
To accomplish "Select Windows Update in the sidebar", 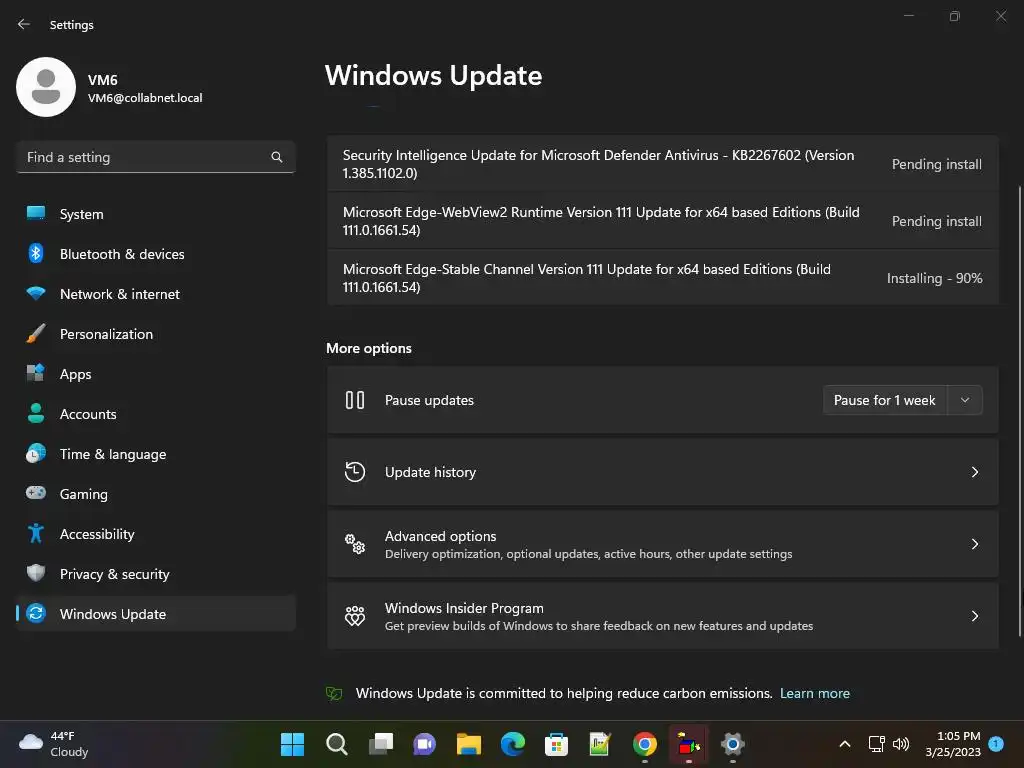I will pos(155,614).
